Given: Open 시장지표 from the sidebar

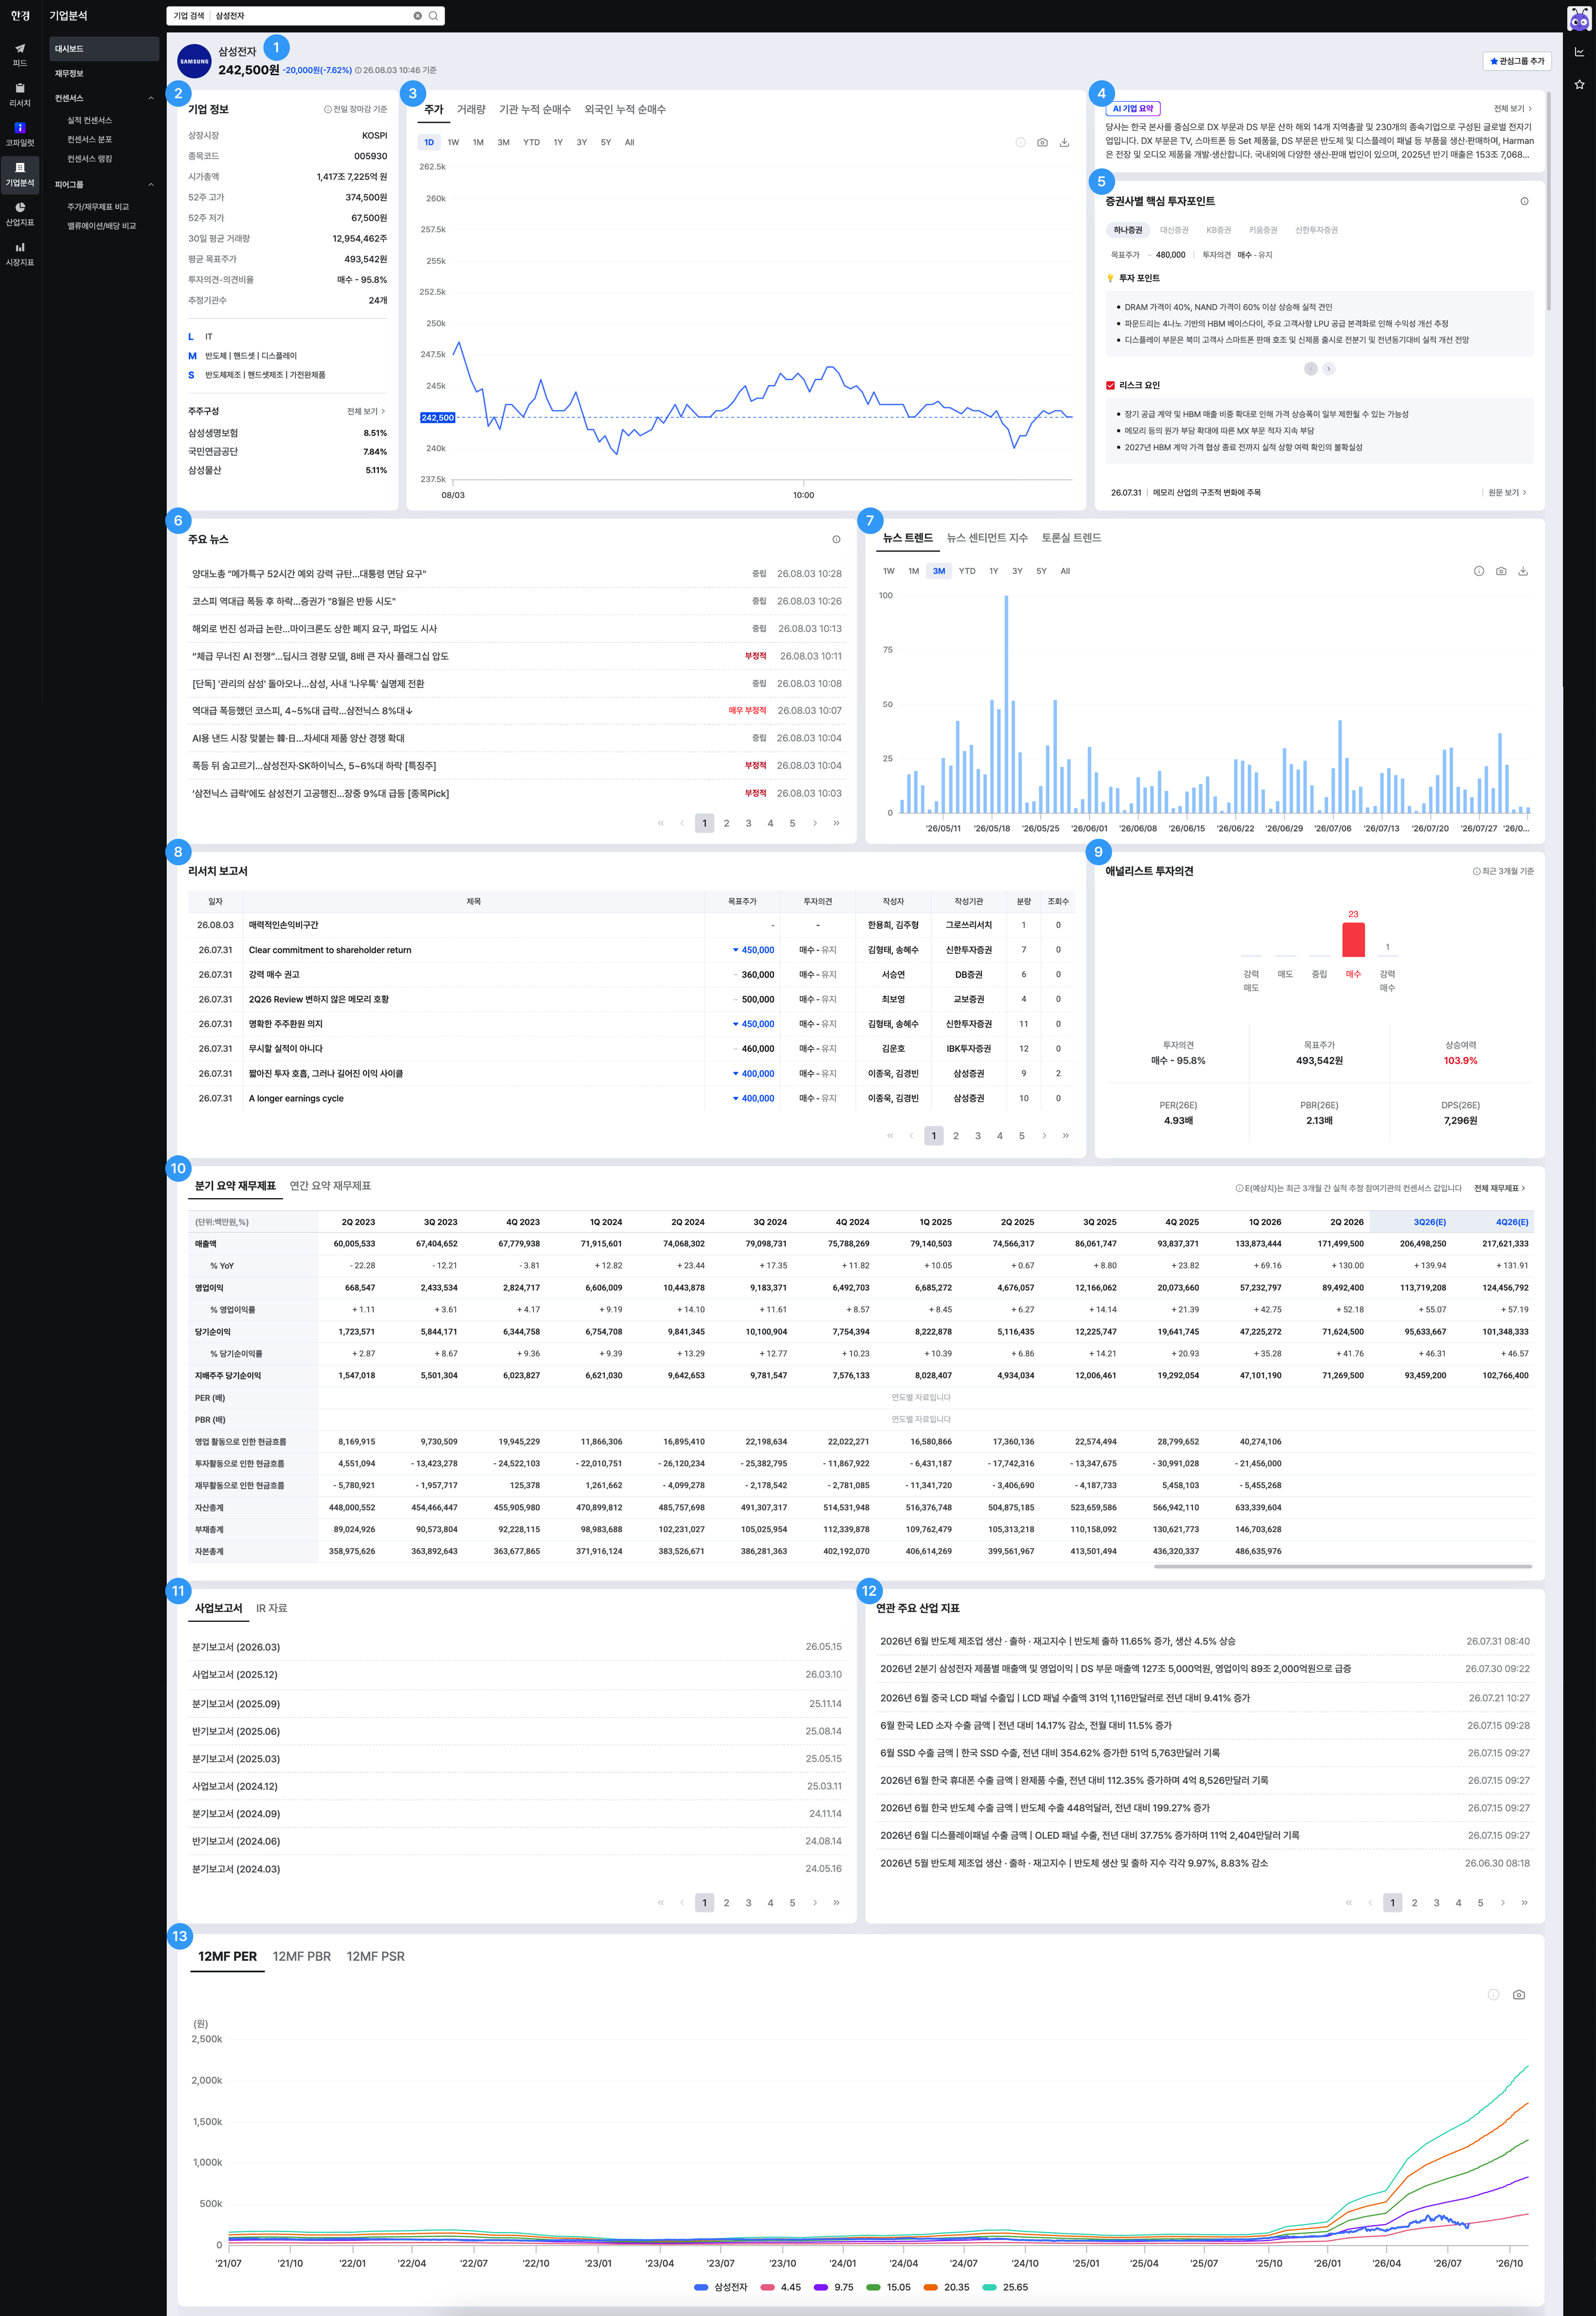Looking at the screenshot, I should point(20,254).
